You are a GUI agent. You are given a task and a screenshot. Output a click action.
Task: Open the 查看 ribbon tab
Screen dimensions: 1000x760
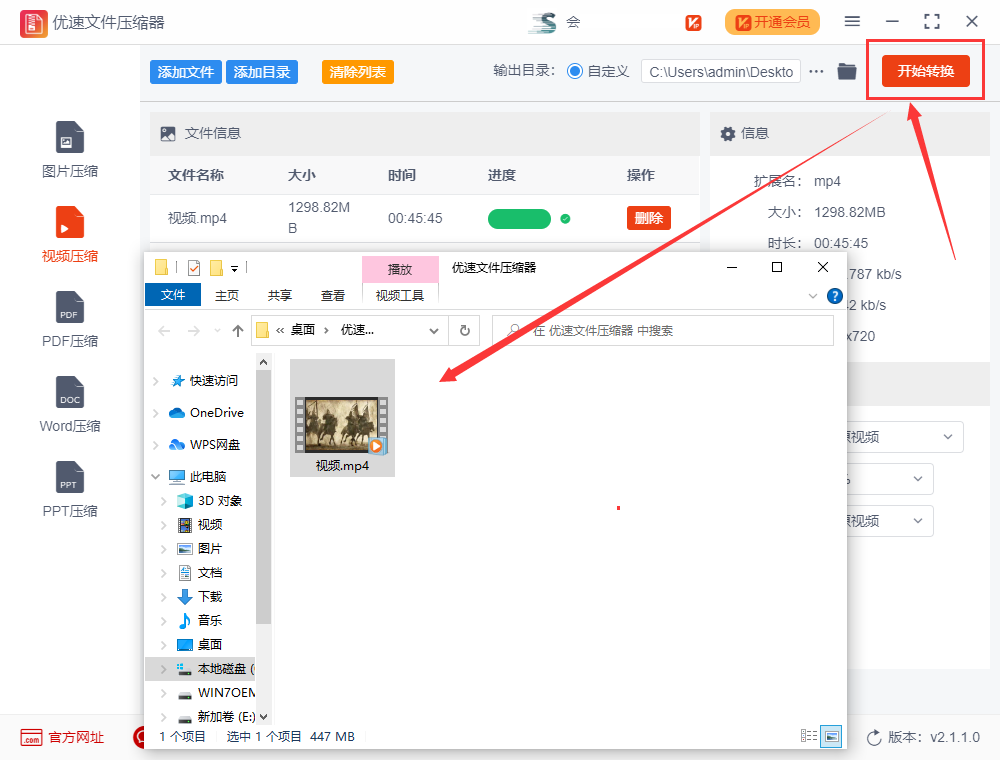(x=333, y=295)
